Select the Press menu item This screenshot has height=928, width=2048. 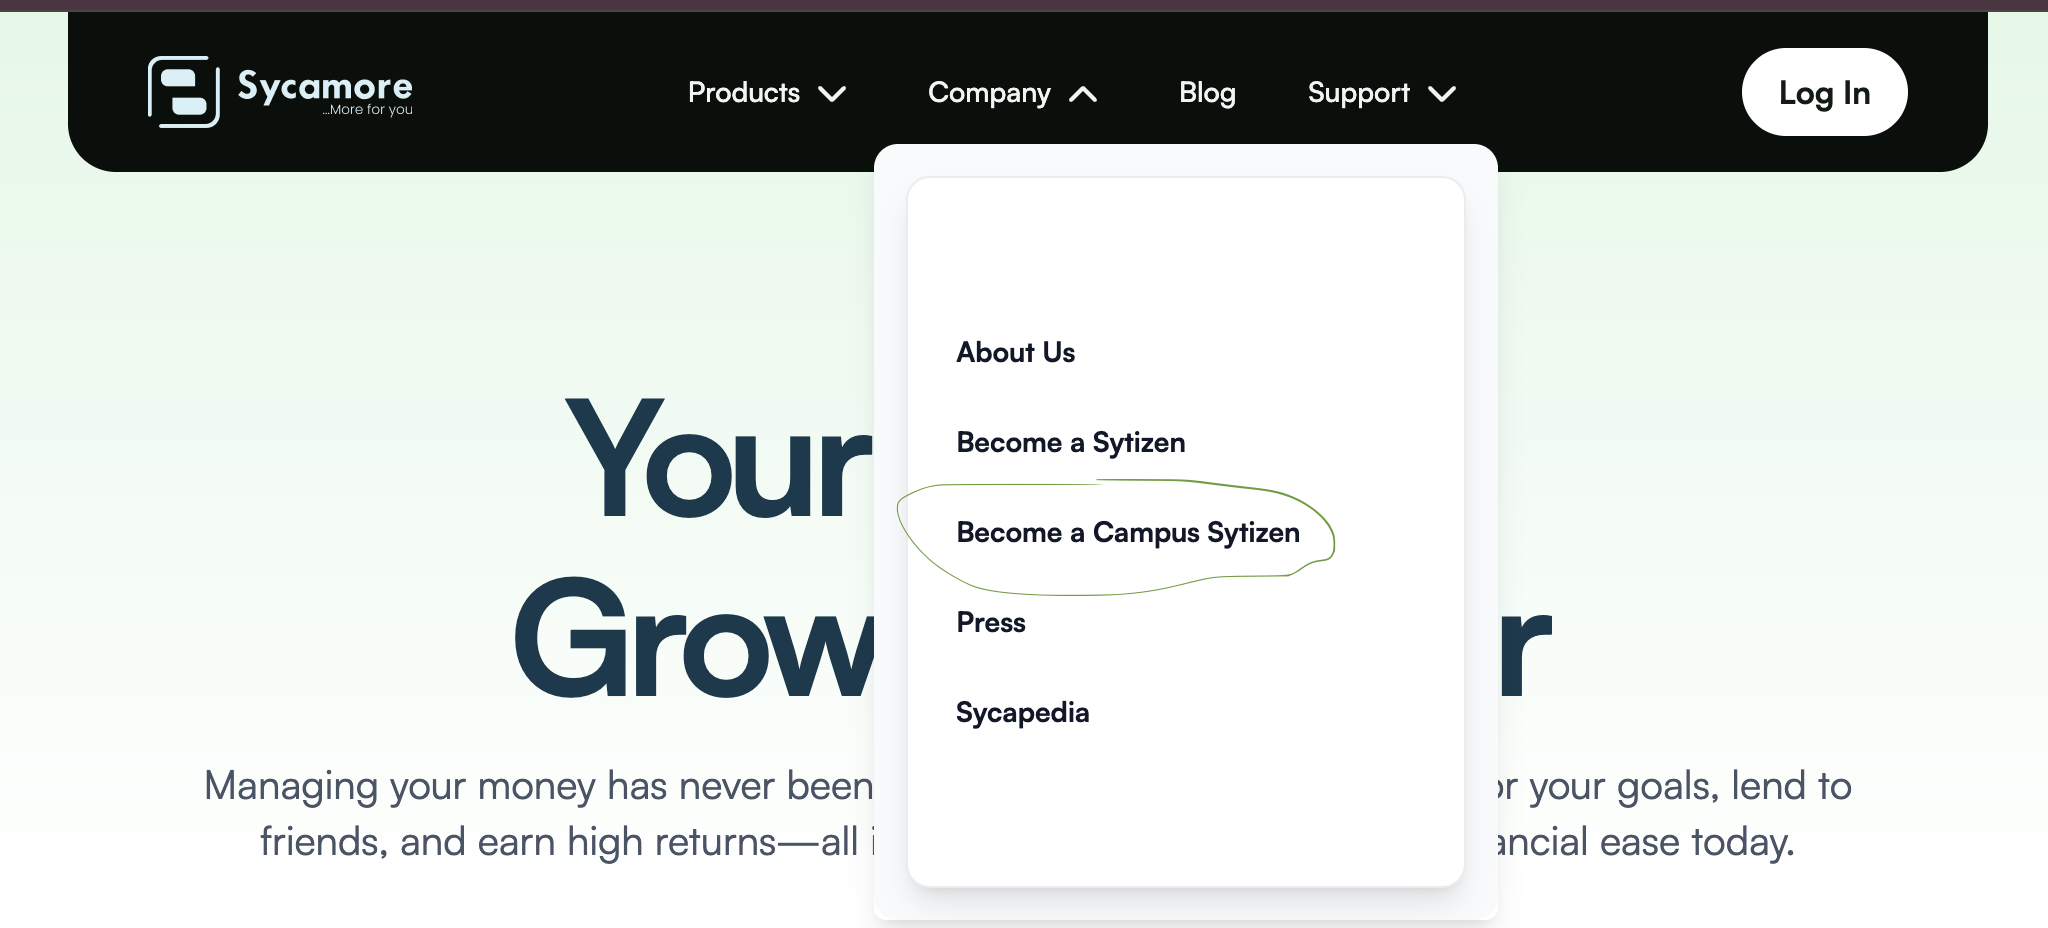coord(990,622)
